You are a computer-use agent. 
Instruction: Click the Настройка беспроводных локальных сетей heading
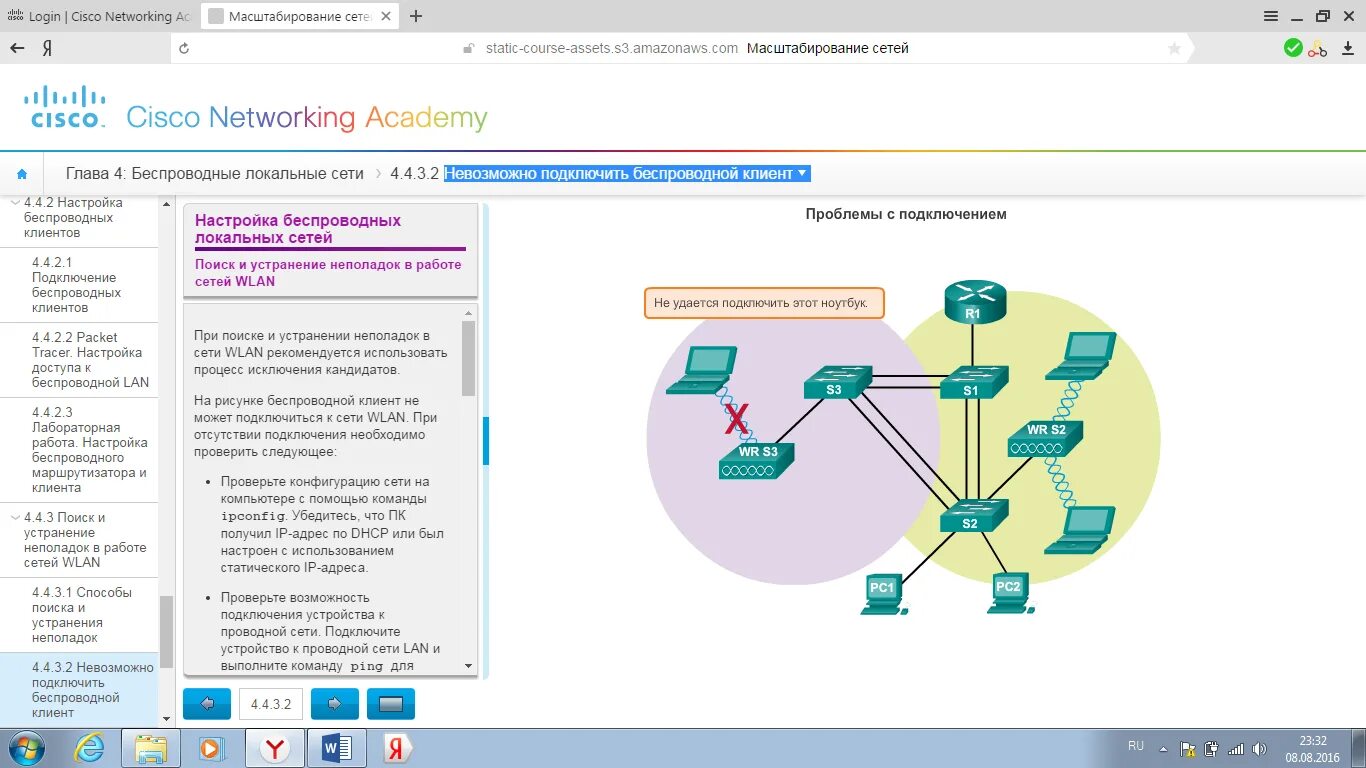coord(298,229)
